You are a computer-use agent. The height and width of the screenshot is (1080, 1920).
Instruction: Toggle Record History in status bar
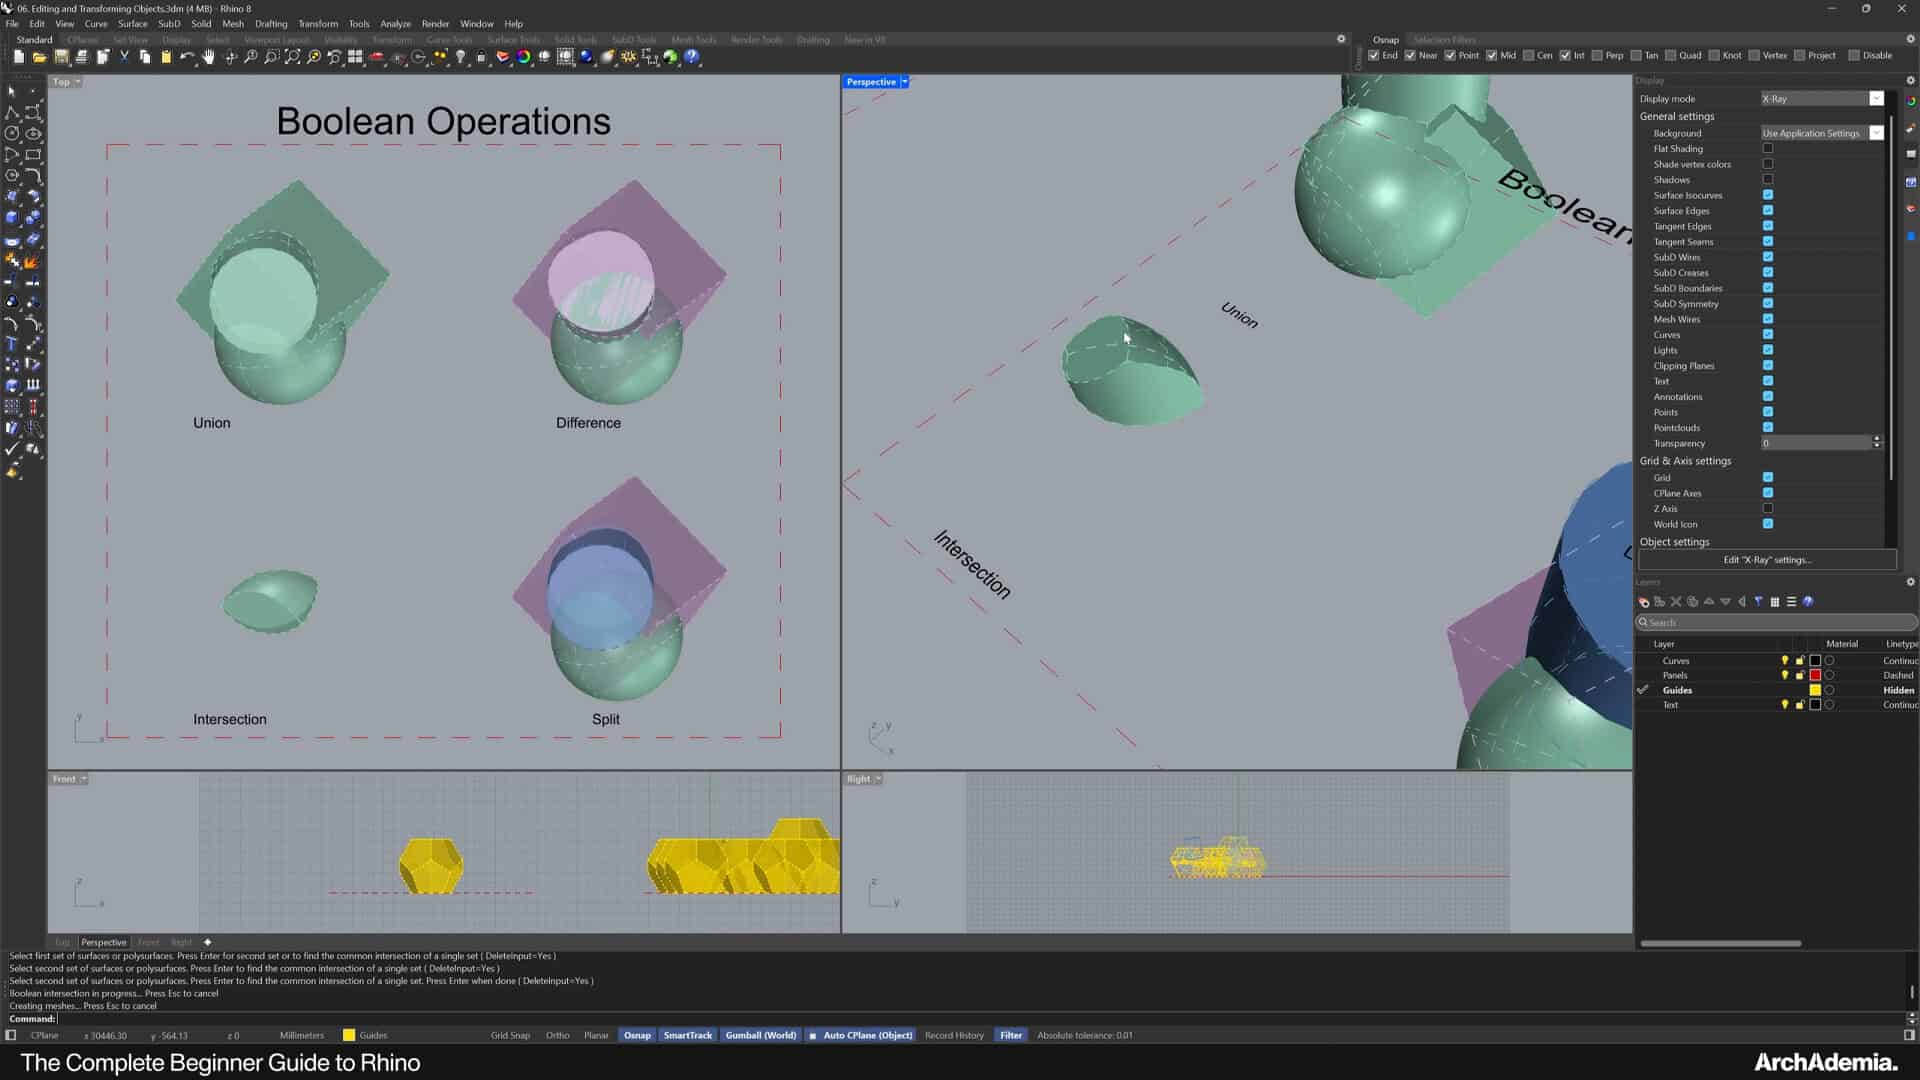point(954,1035)
